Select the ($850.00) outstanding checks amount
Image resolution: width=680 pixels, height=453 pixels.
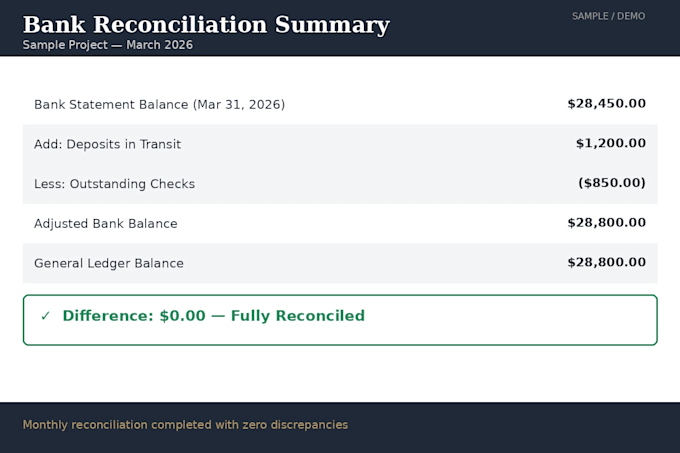[611, 183]
